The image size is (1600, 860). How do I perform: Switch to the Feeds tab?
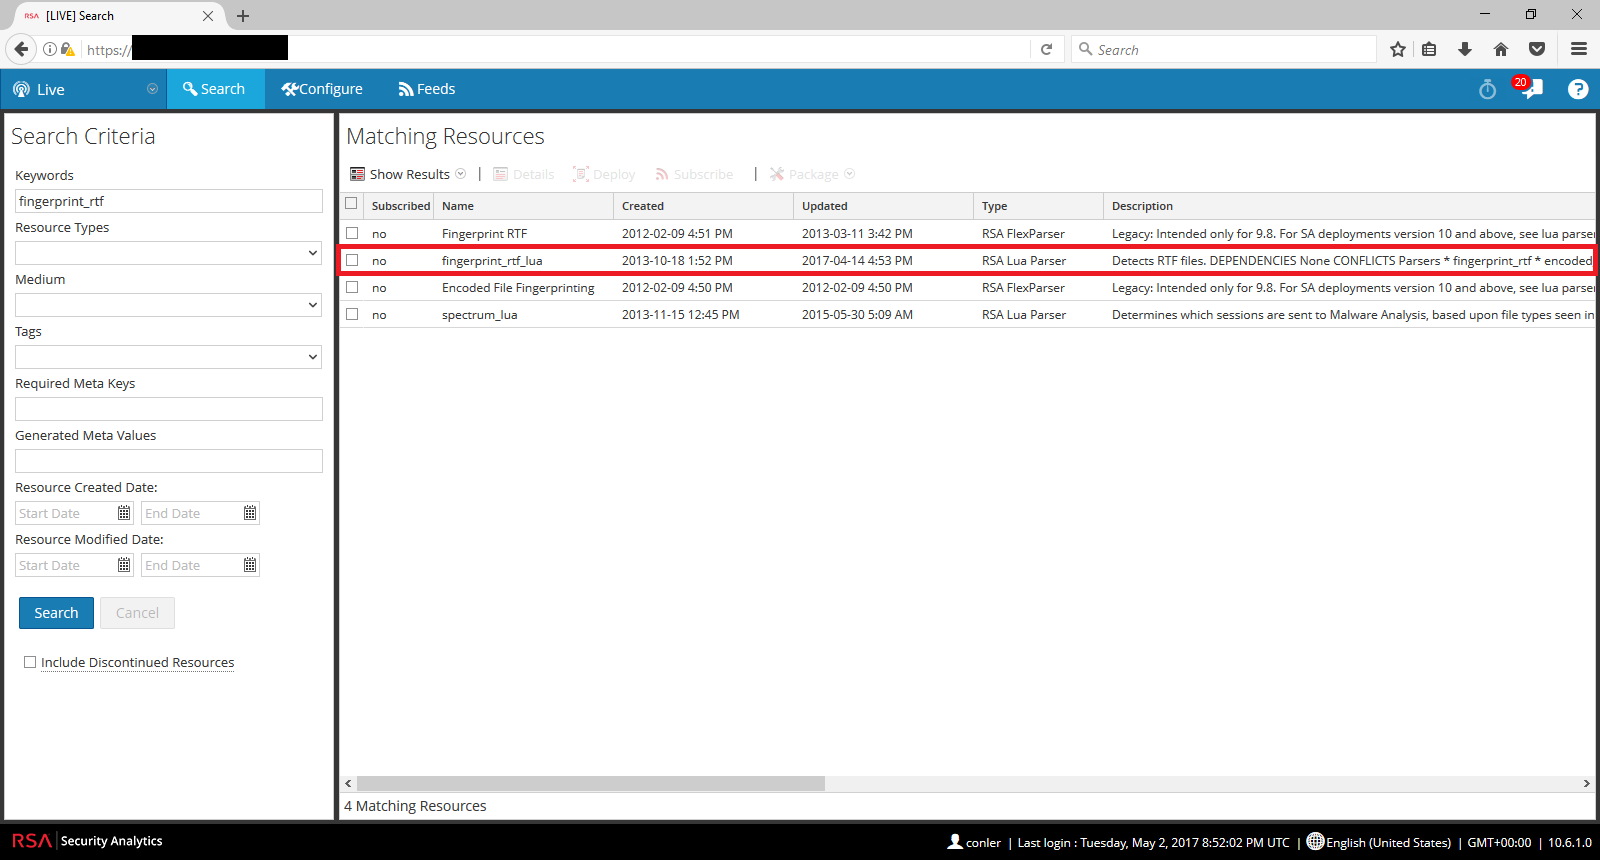(427, 89)
